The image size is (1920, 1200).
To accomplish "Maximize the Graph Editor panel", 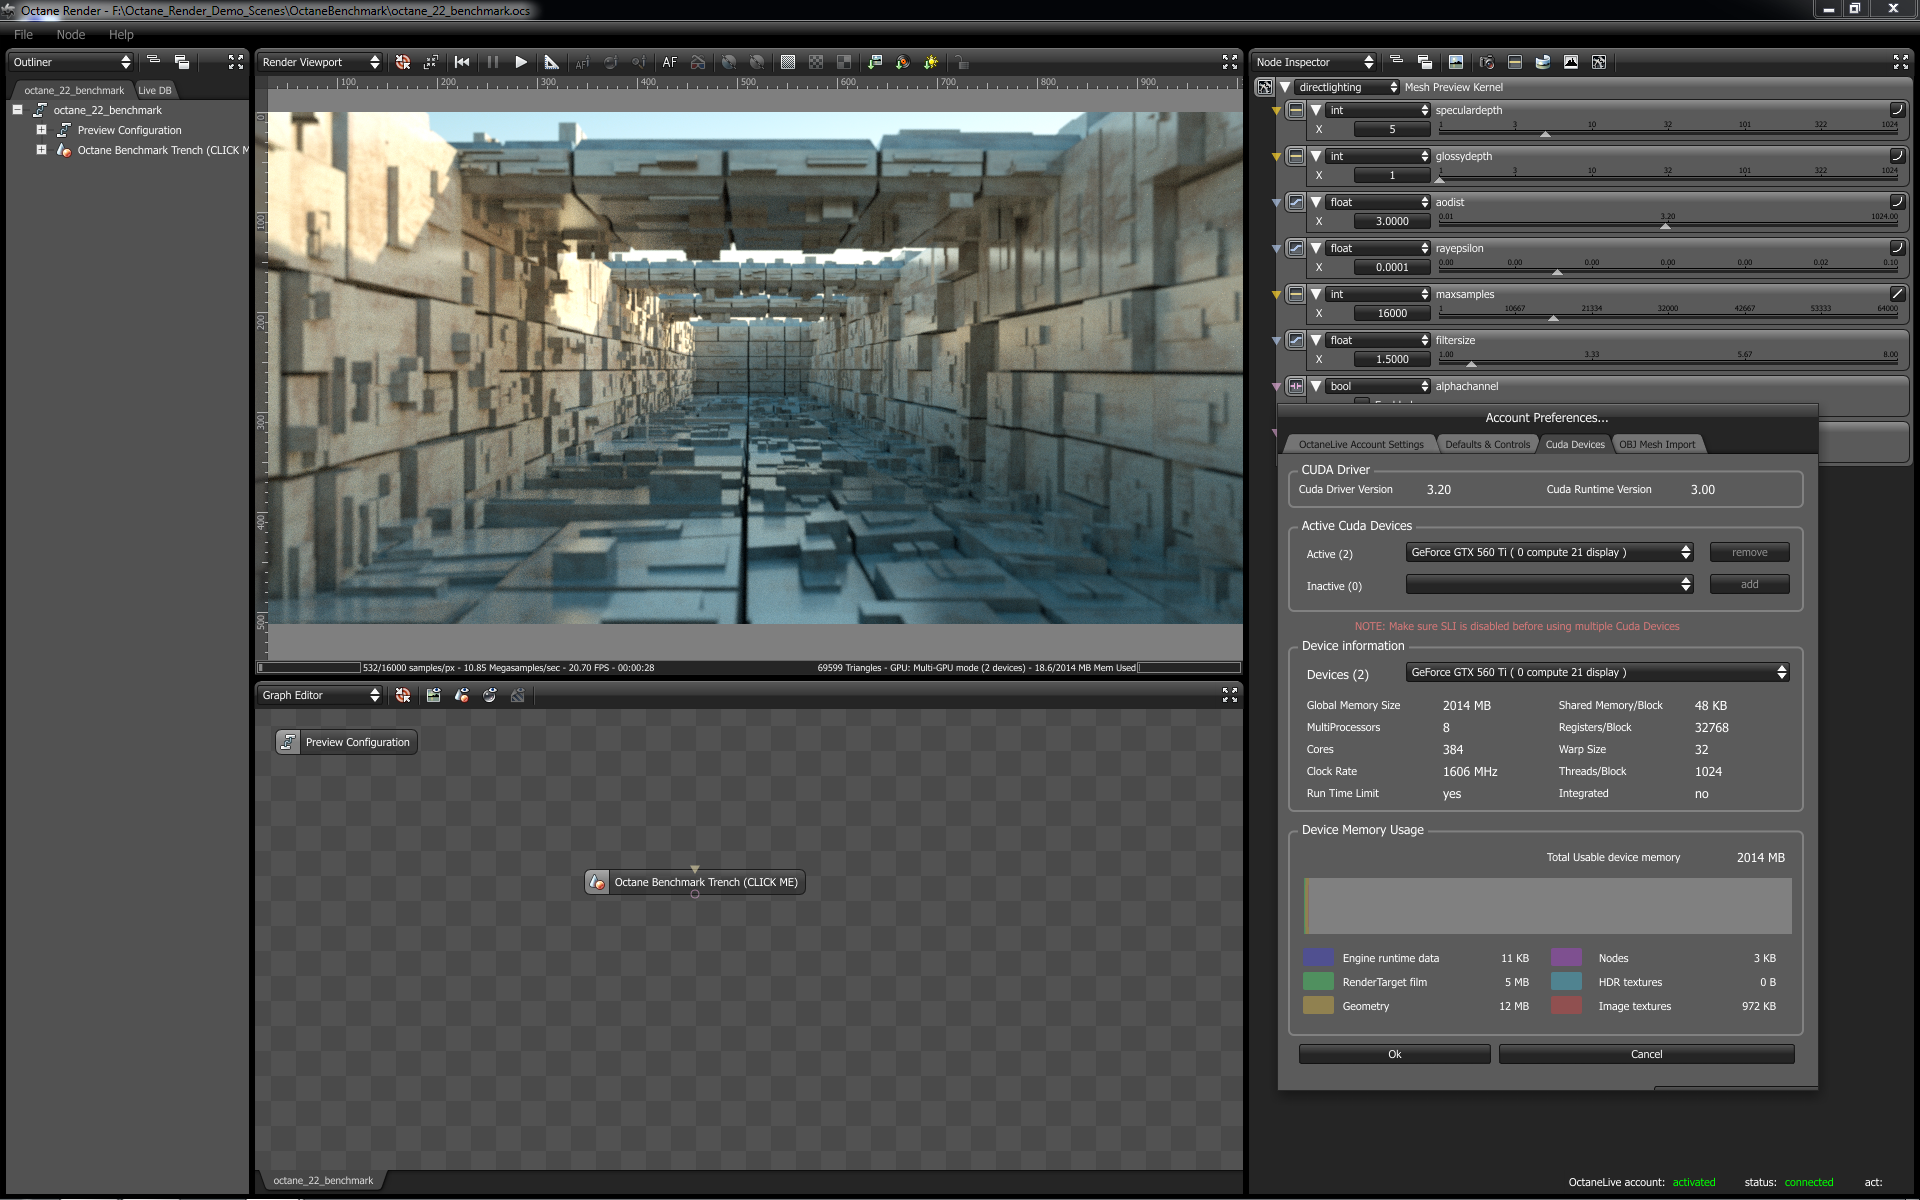I will tap(1229, 695).
